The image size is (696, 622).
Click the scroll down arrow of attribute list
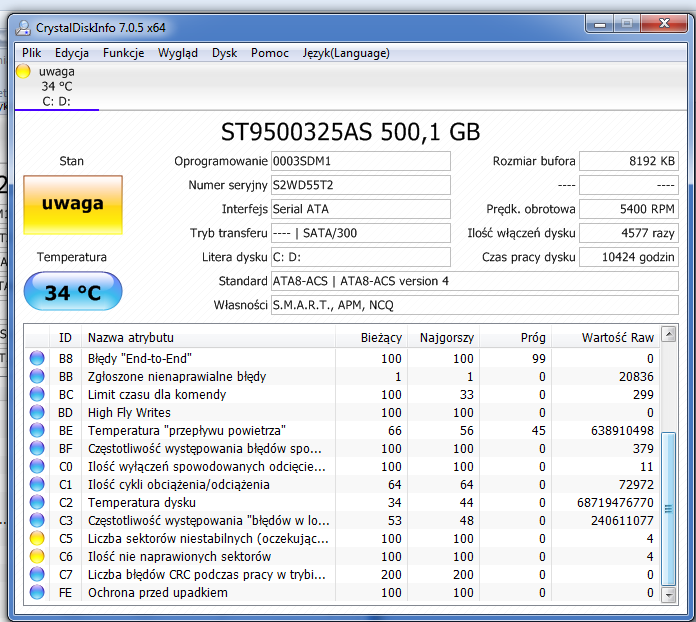(x=669, y=594)
